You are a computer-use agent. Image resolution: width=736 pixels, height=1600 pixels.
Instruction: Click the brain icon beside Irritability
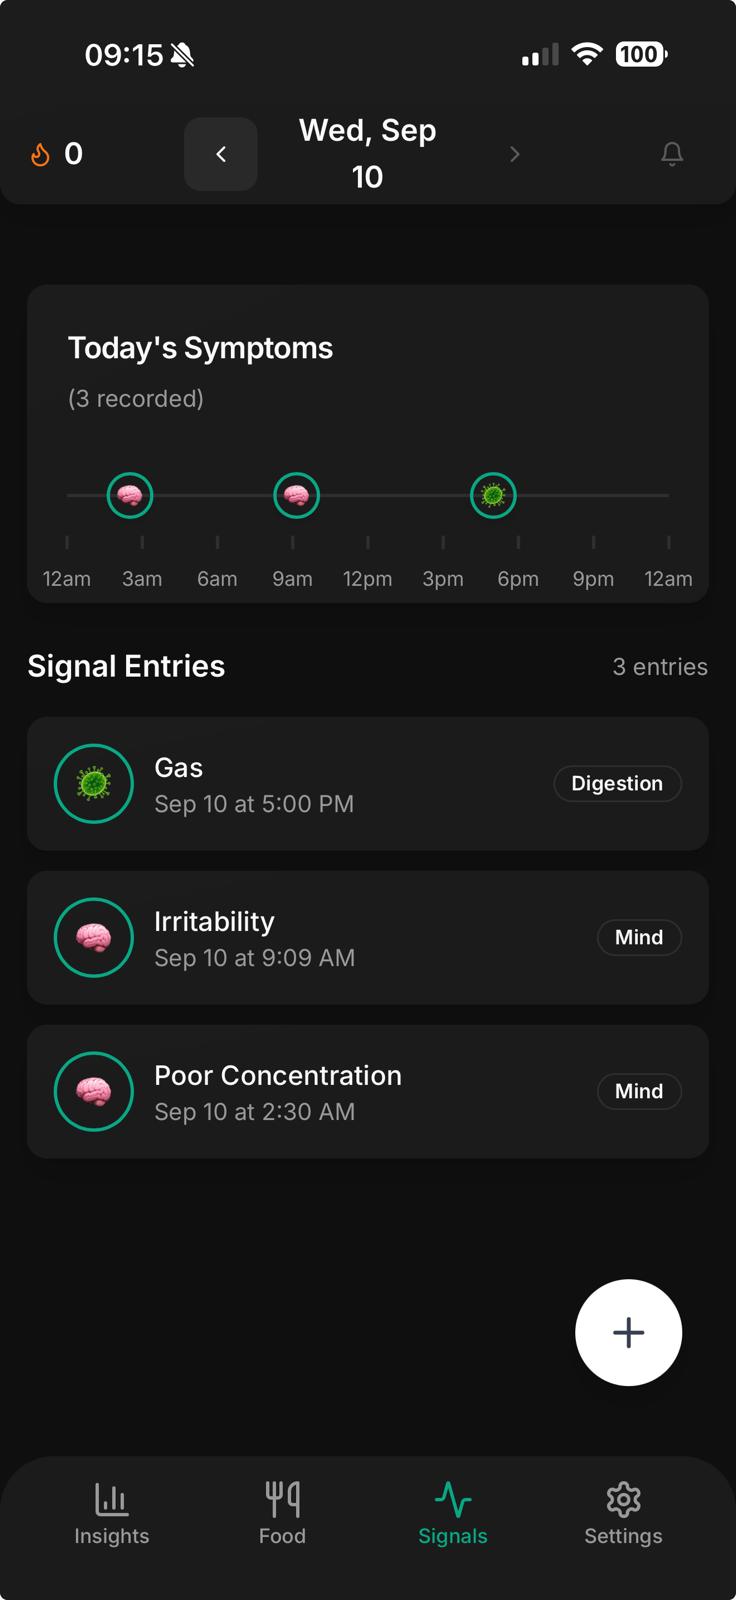pos(94,938)
